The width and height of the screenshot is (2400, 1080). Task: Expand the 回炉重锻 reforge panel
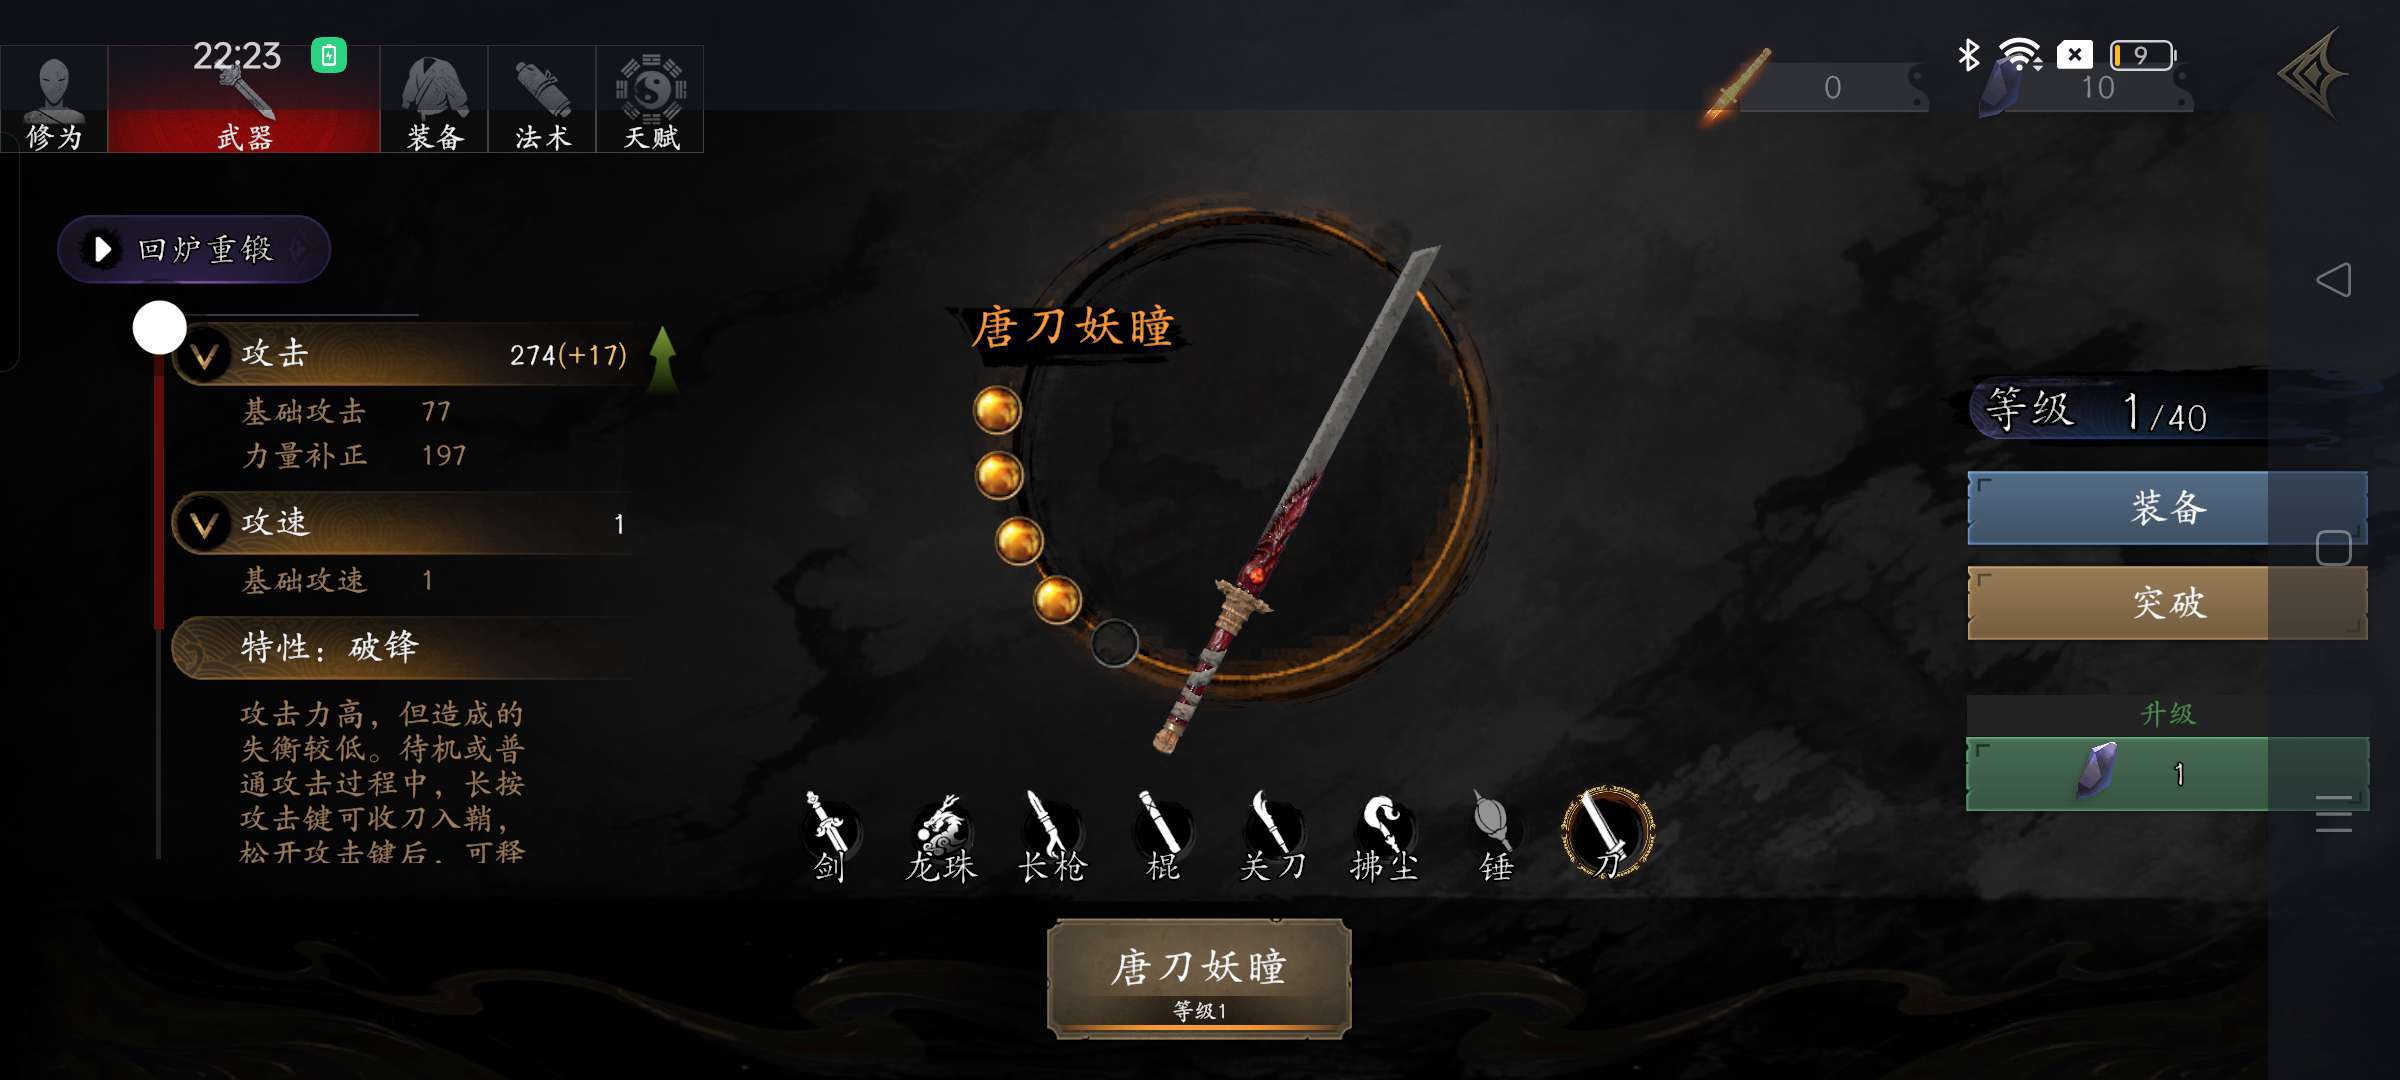point(194,249)
